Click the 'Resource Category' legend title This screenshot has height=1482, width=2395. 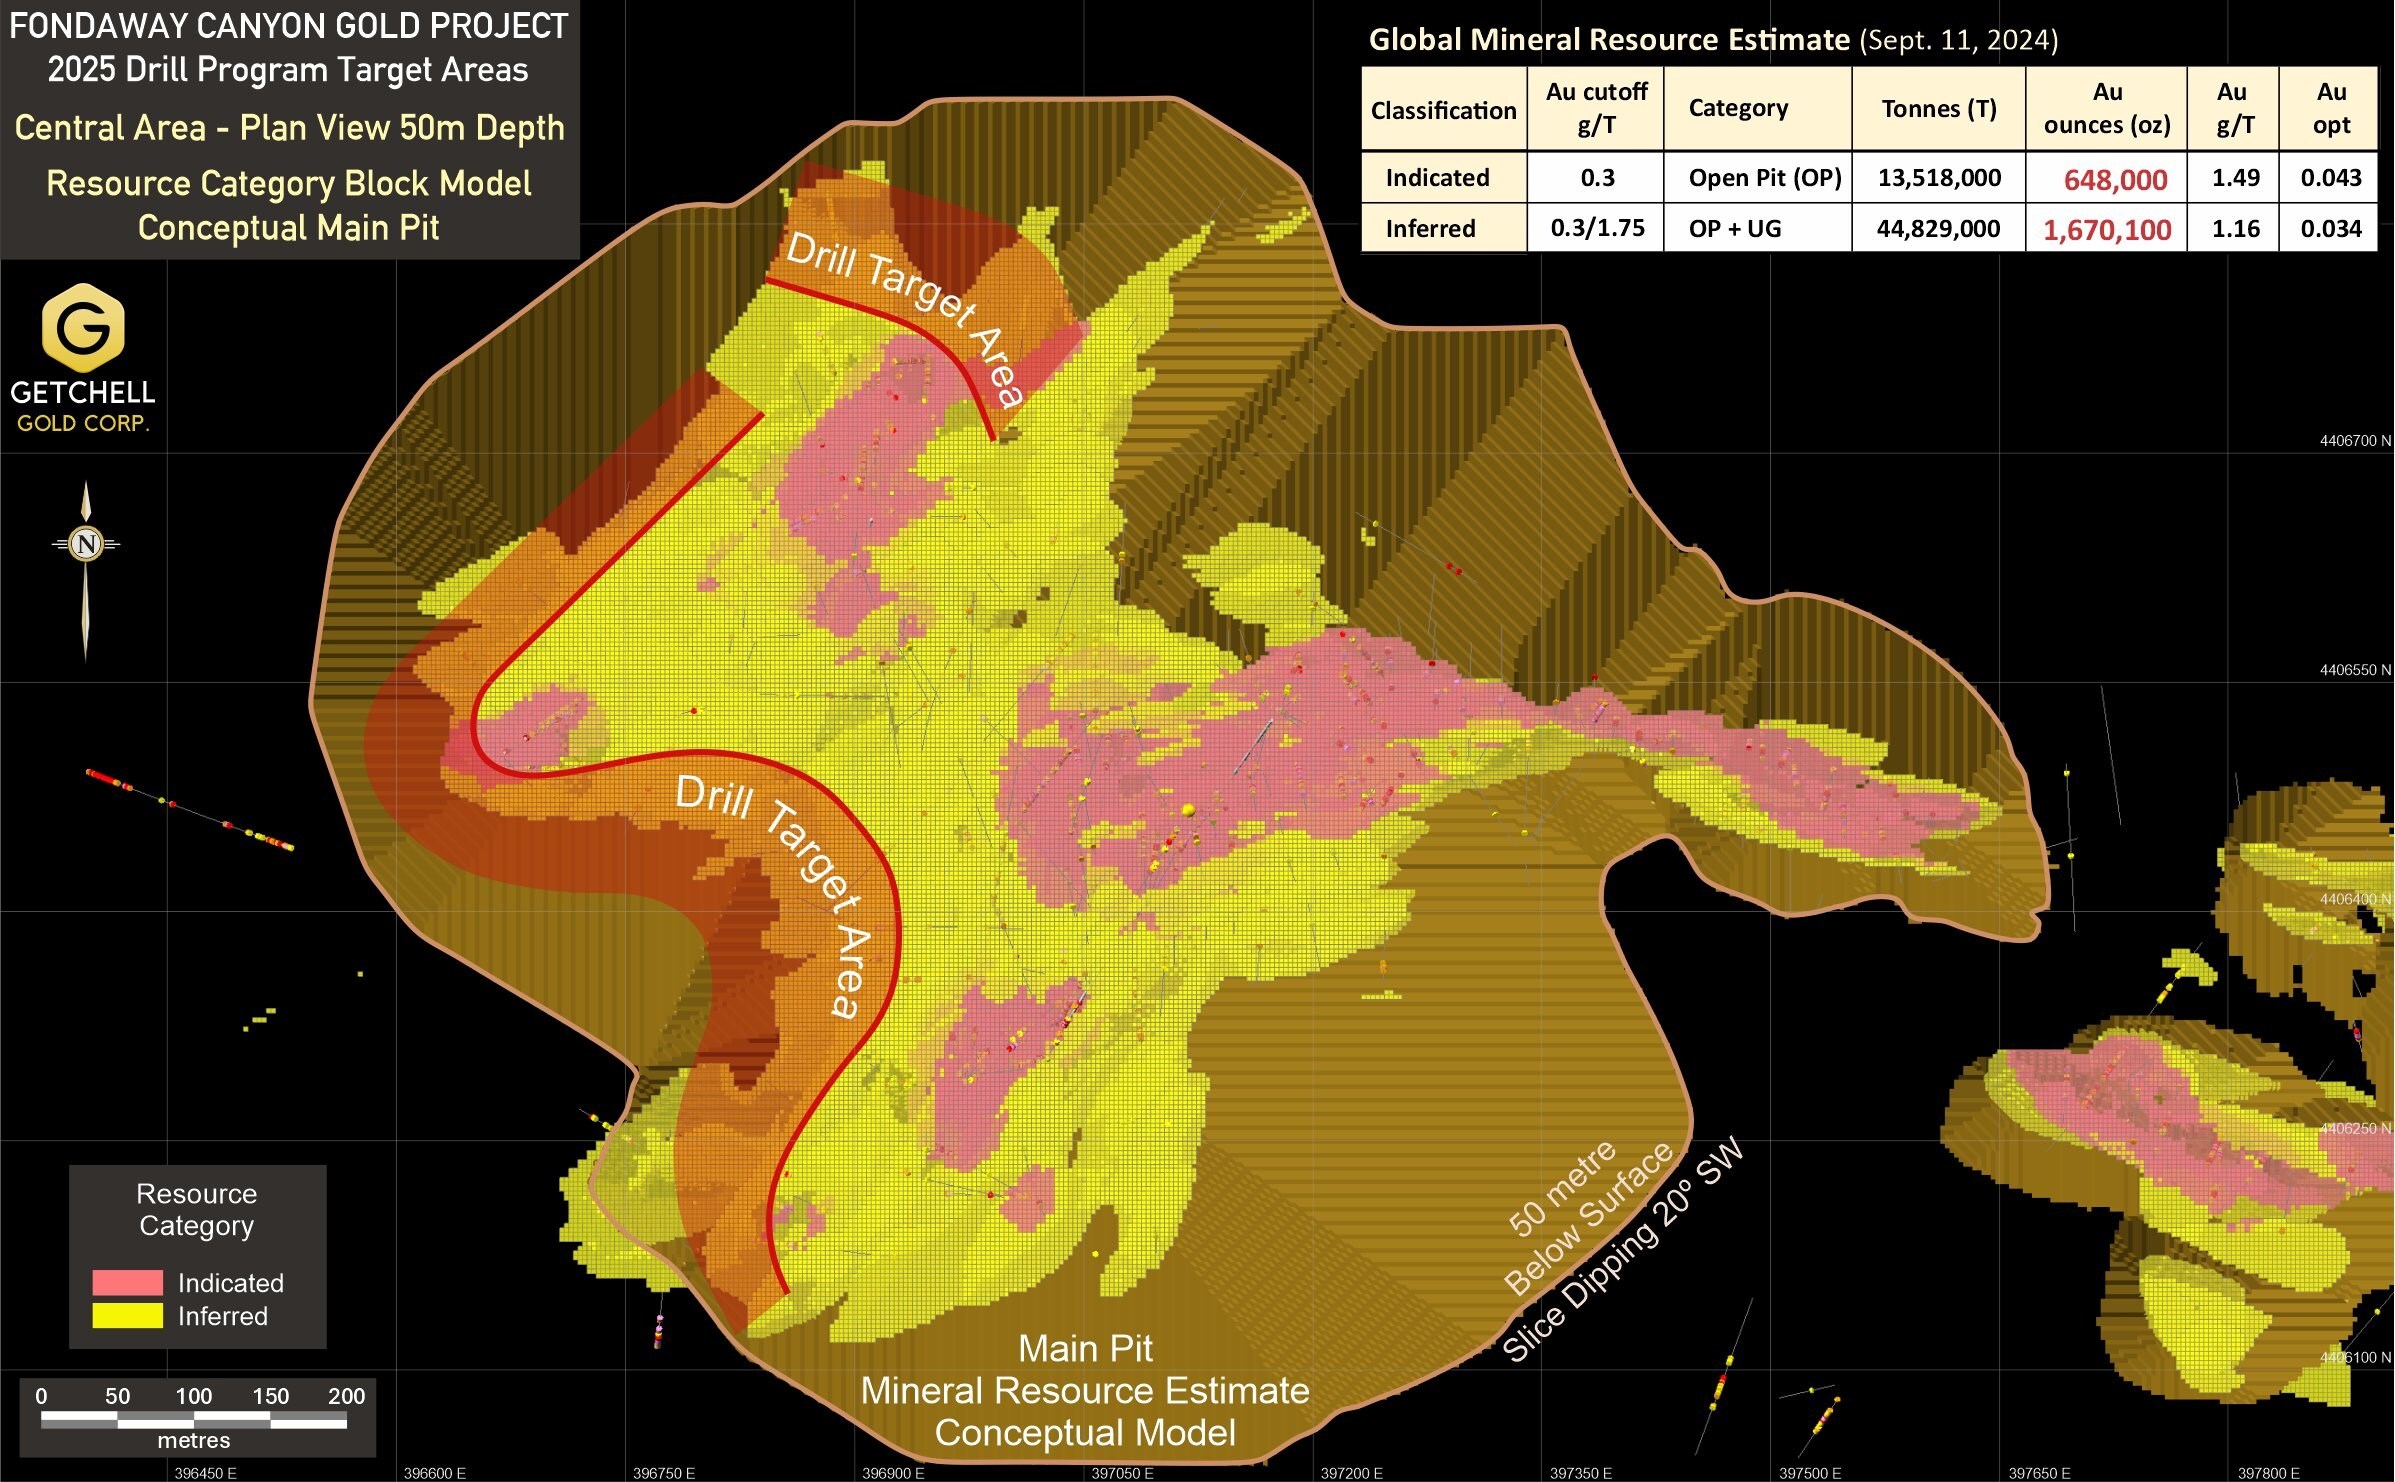[196, 1209]
